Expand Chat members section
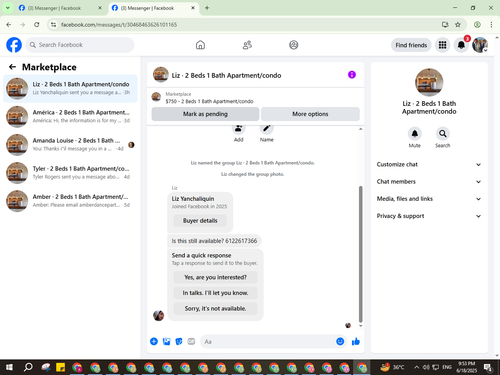Screen dimensions: 500x375 429,182
